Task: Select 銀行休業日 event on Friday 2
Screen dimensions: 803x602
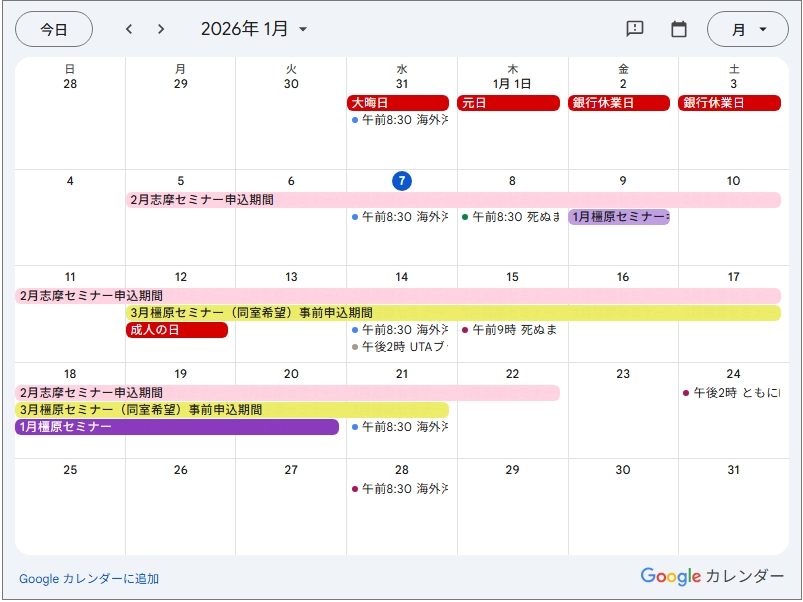Action: [x=619, y=103]
